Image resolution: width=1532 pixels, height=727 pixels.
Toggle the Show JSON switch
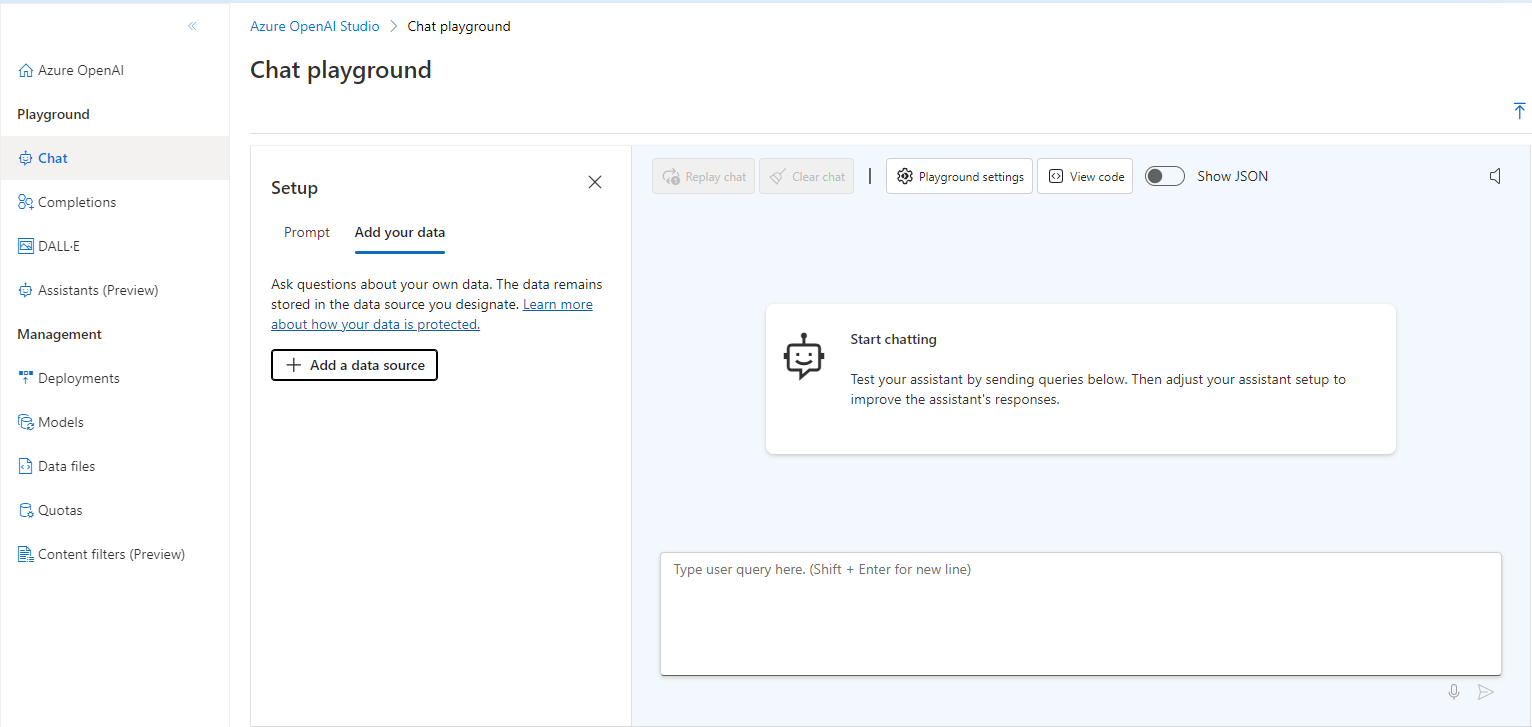[1164, 176]
